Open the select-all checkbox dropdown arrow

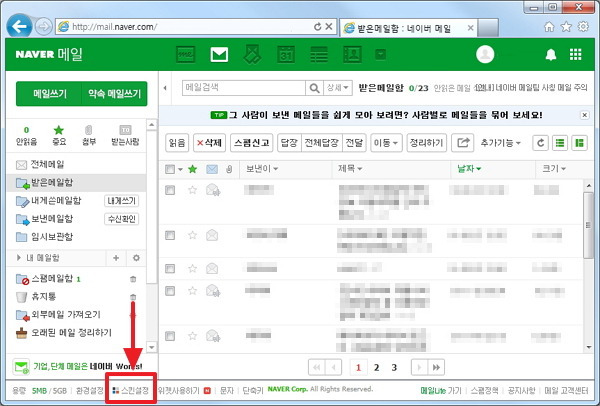180,169
